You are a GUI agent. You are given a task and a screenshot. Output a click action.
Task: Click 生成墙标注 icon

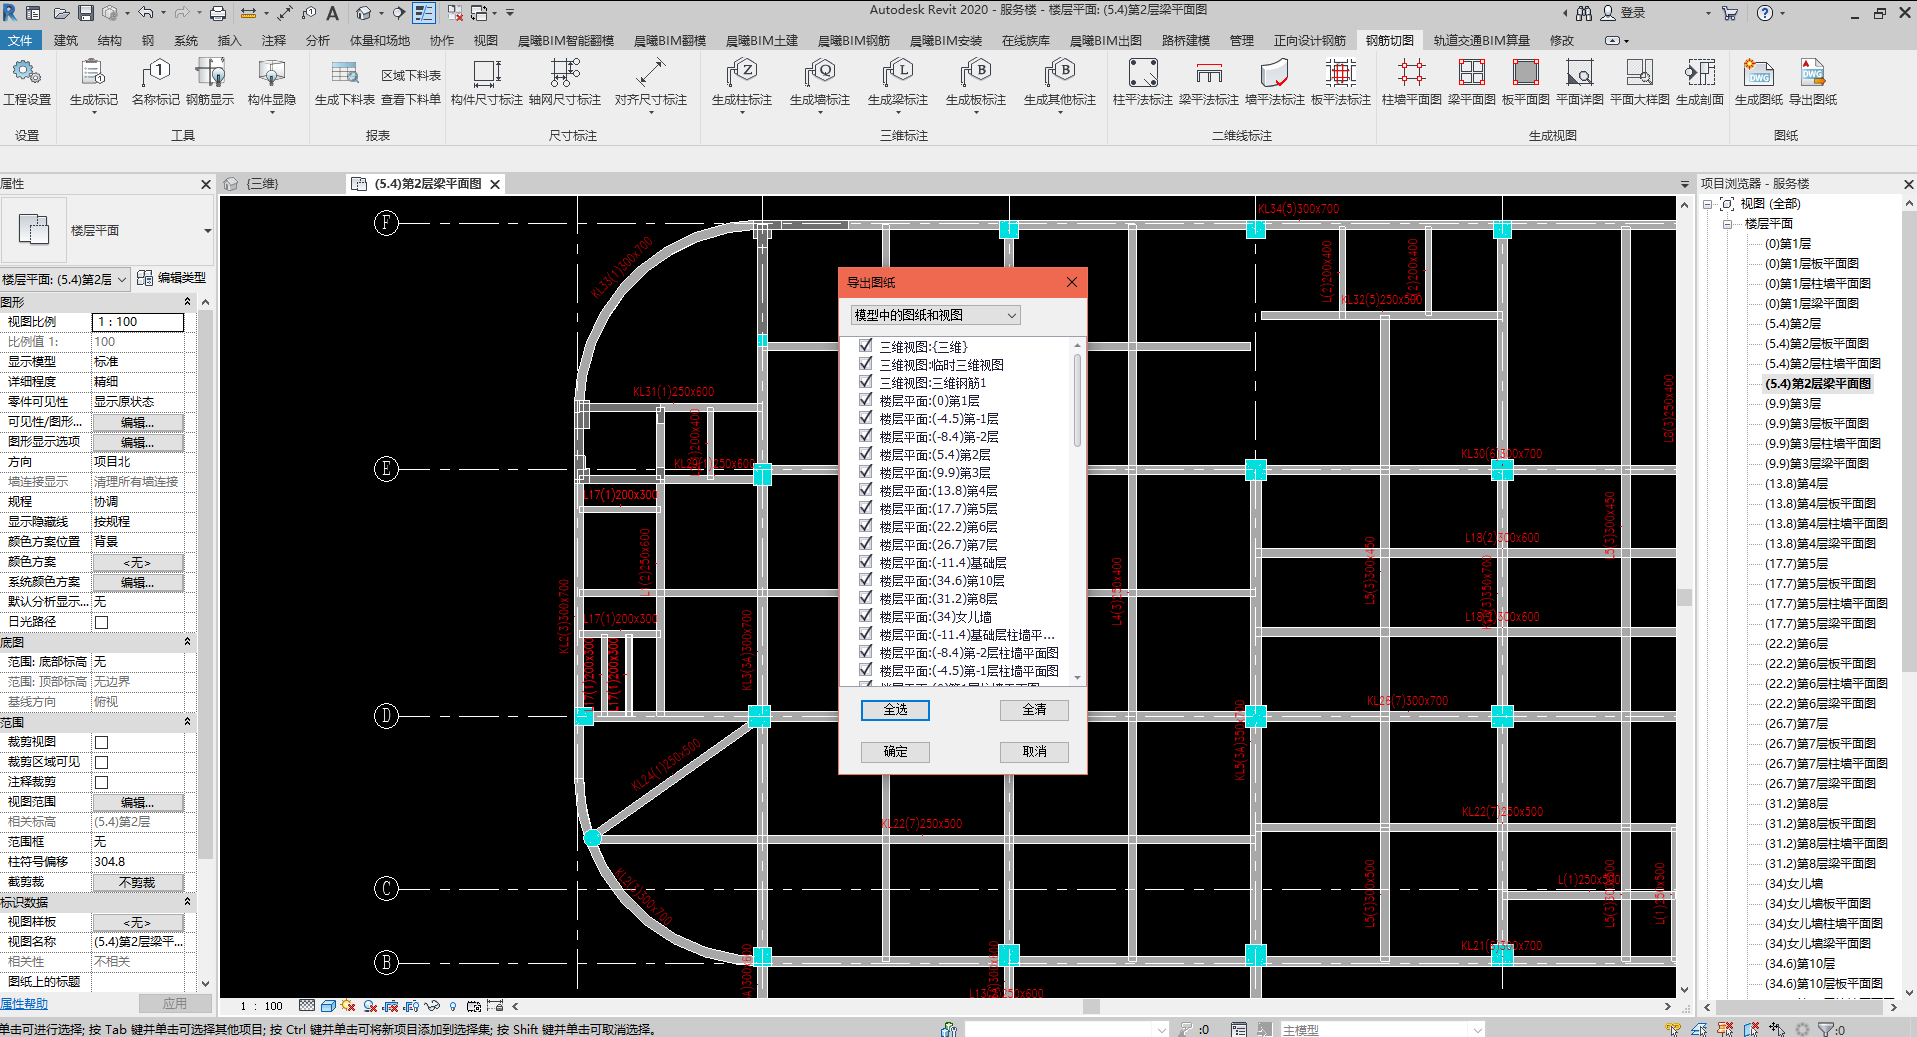click(x=820, y=81)
